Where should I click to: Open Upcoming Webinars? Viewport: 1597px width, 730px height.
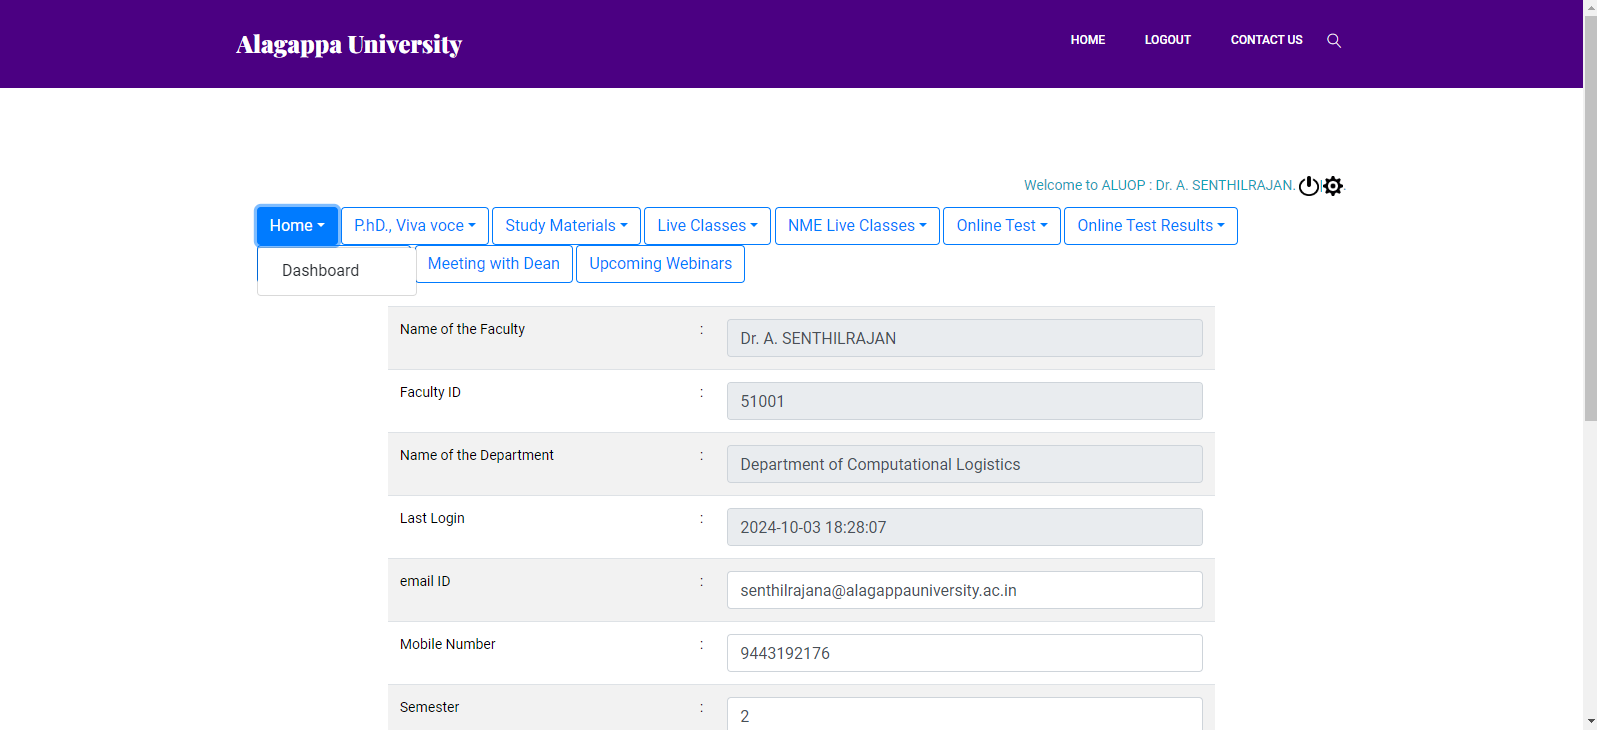pyautogui.click(x=660, y=264)
